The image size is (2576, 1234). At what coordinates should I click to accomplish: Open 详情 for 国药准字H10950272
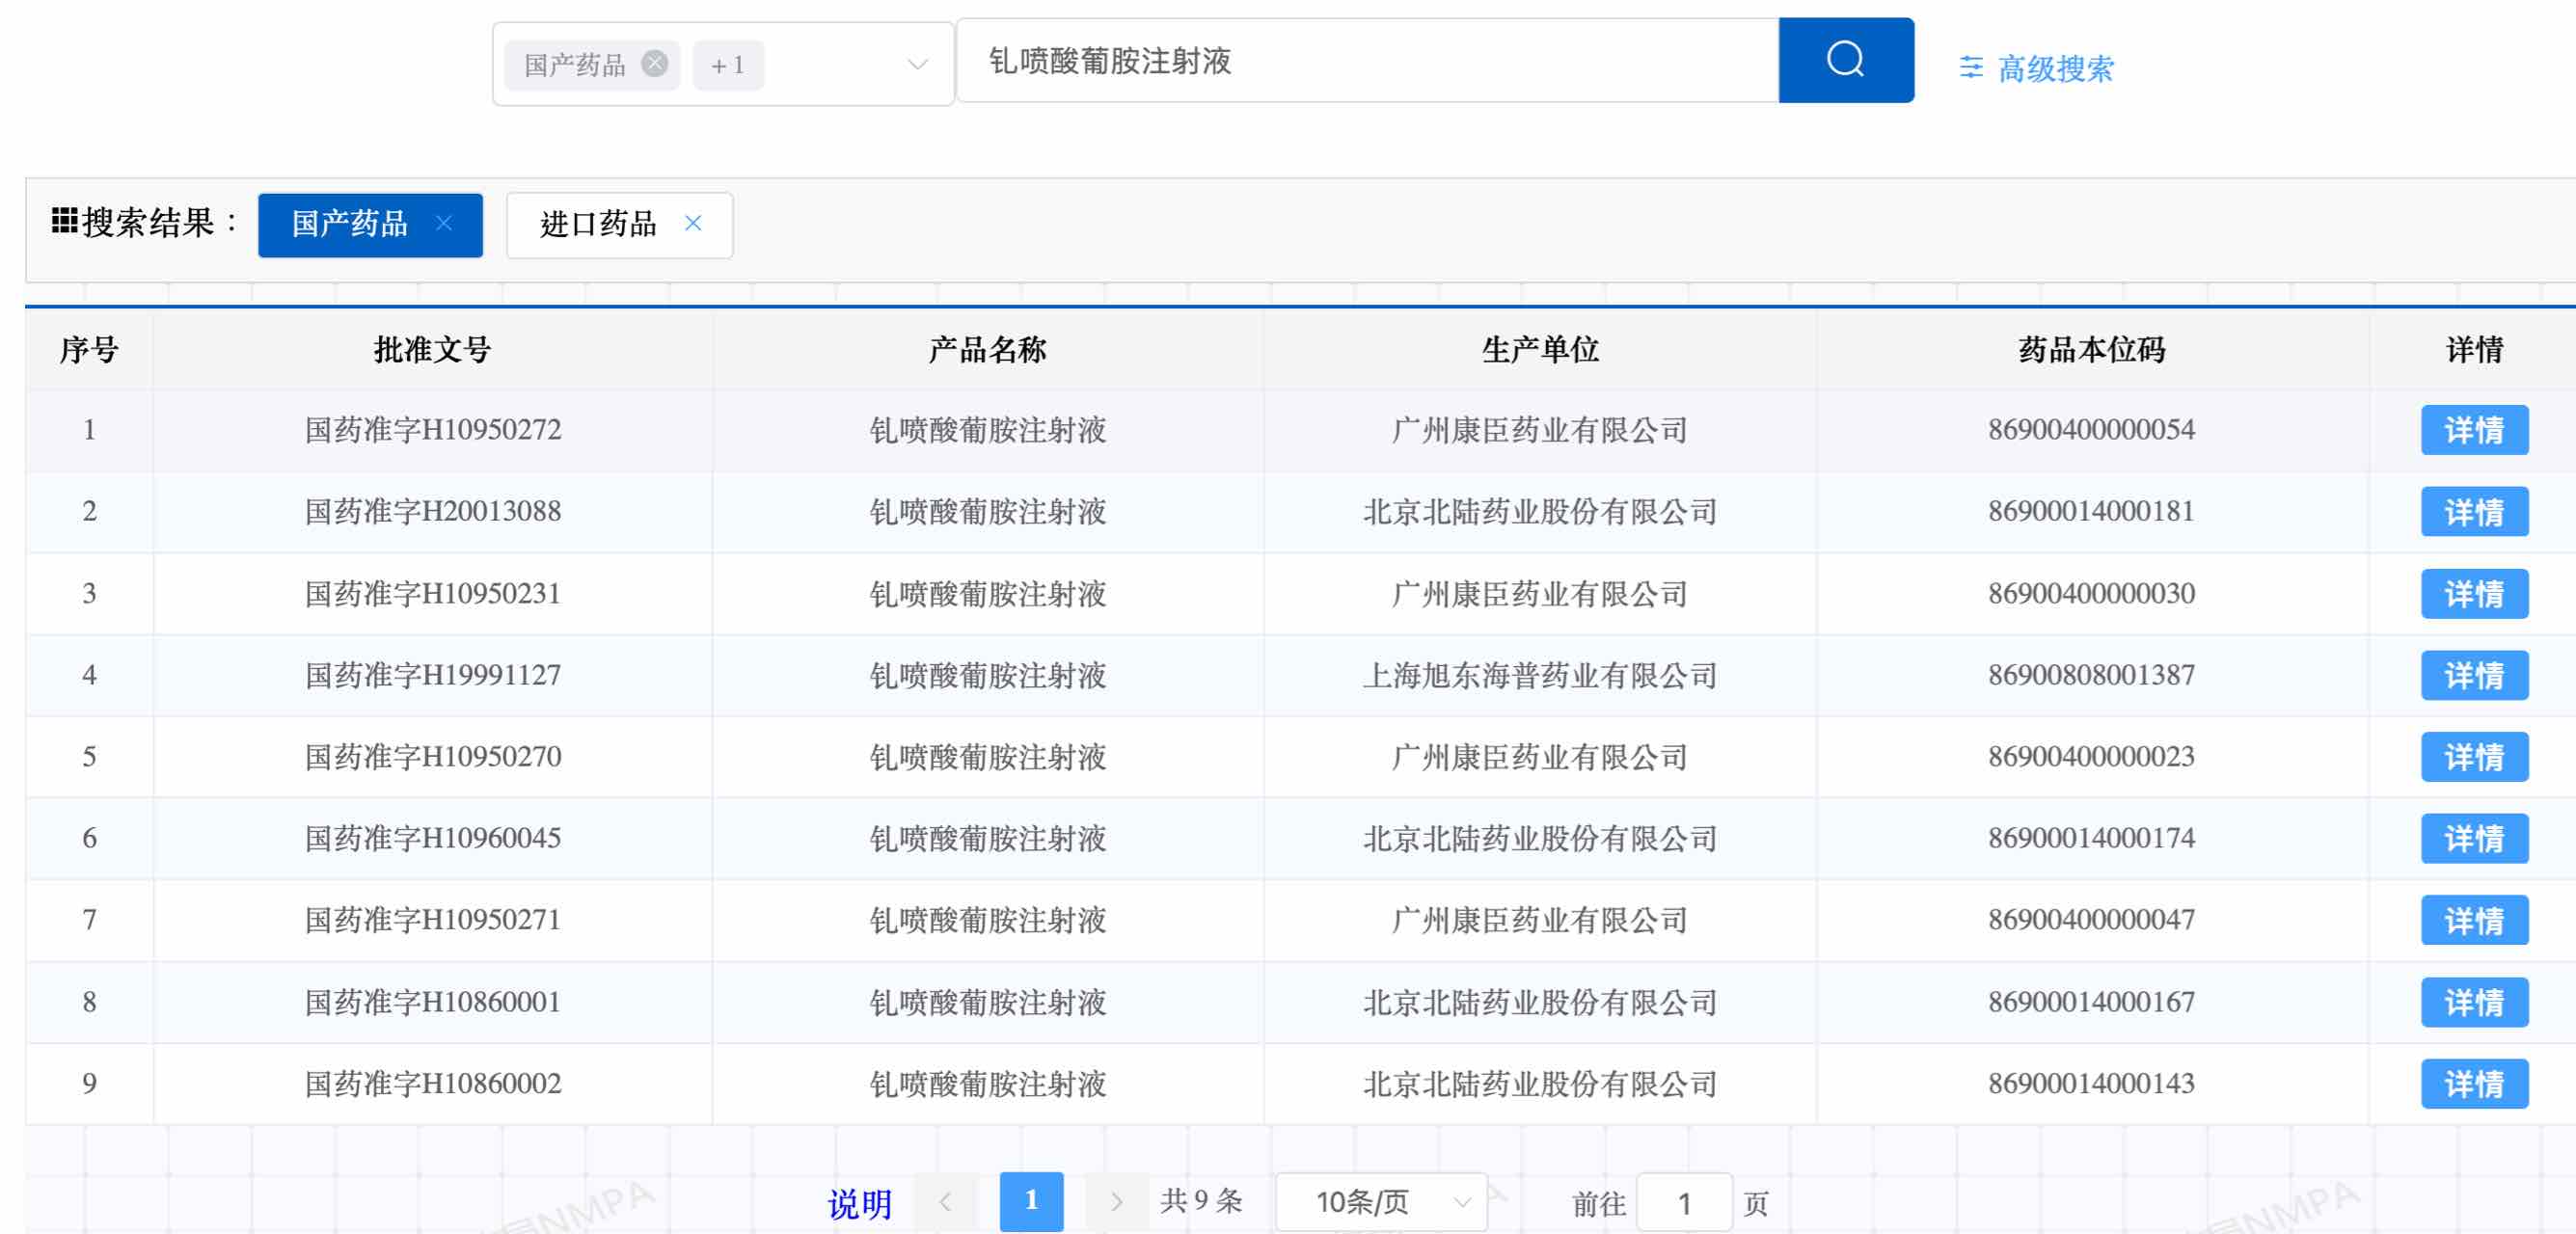tap(2474, 431)
